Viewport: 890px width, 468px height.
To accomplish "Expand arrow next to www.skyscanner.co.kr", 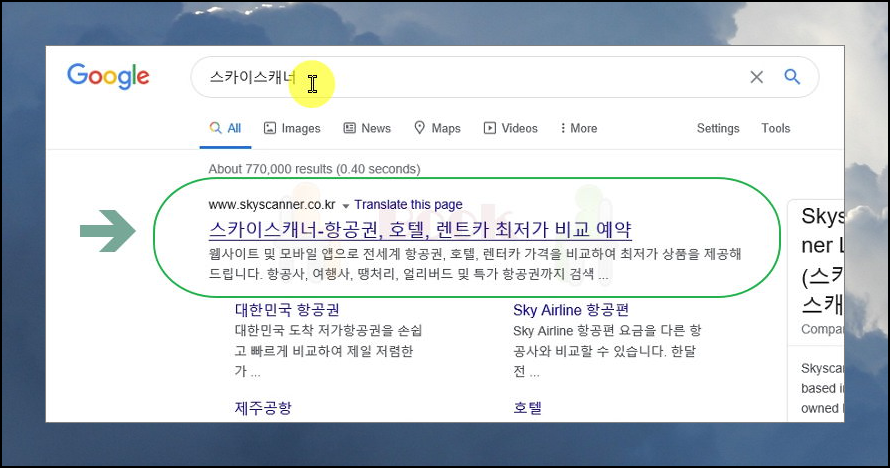I will coord(346,206).
